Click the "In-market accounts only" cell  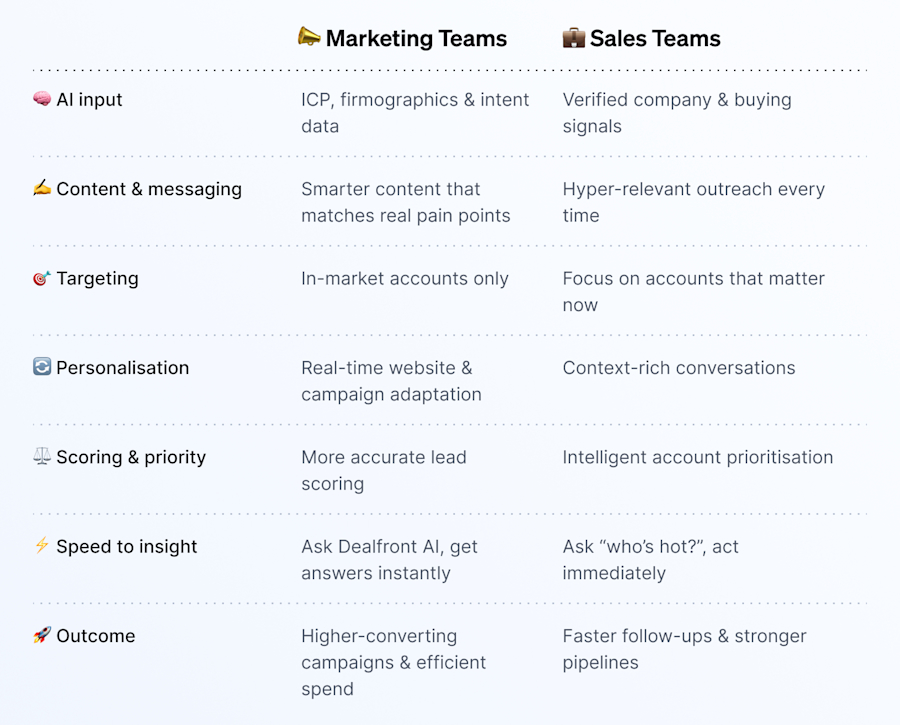(405, 278)
